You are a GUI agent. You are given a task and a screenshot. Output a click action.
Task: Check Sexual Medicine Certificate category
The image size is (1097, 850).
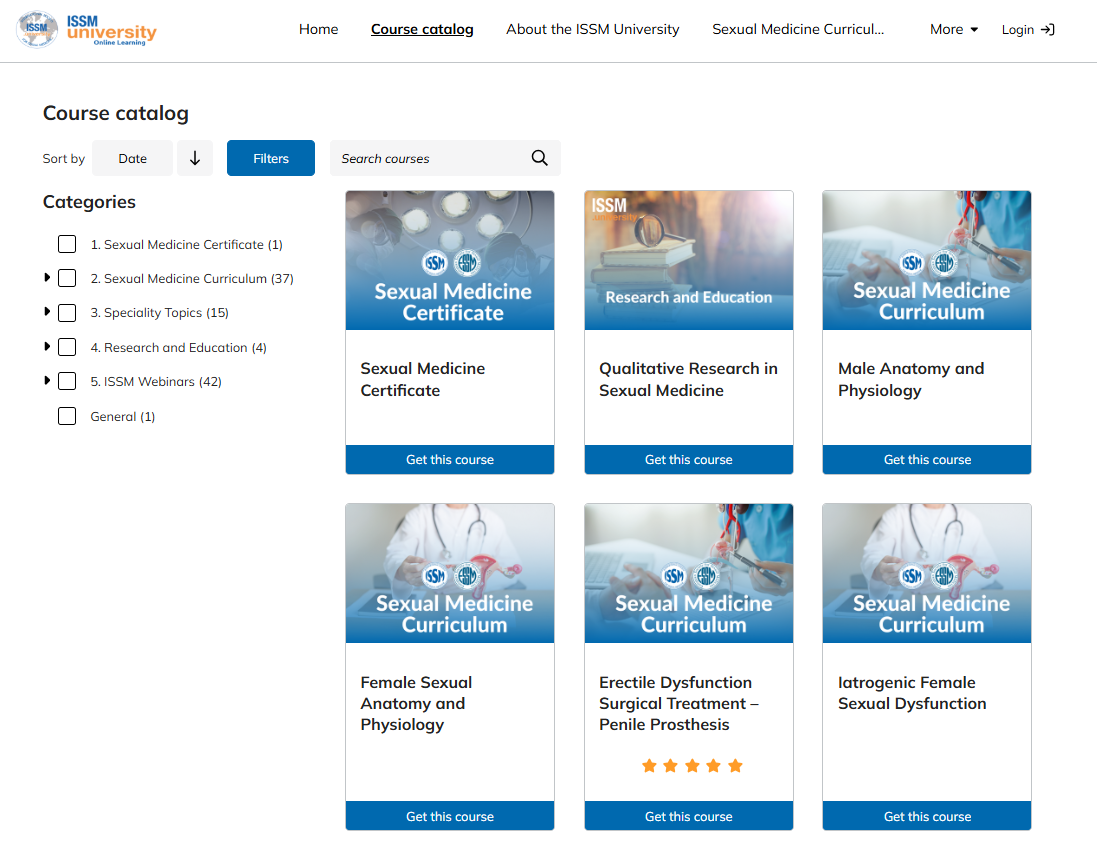pos(67,244)
